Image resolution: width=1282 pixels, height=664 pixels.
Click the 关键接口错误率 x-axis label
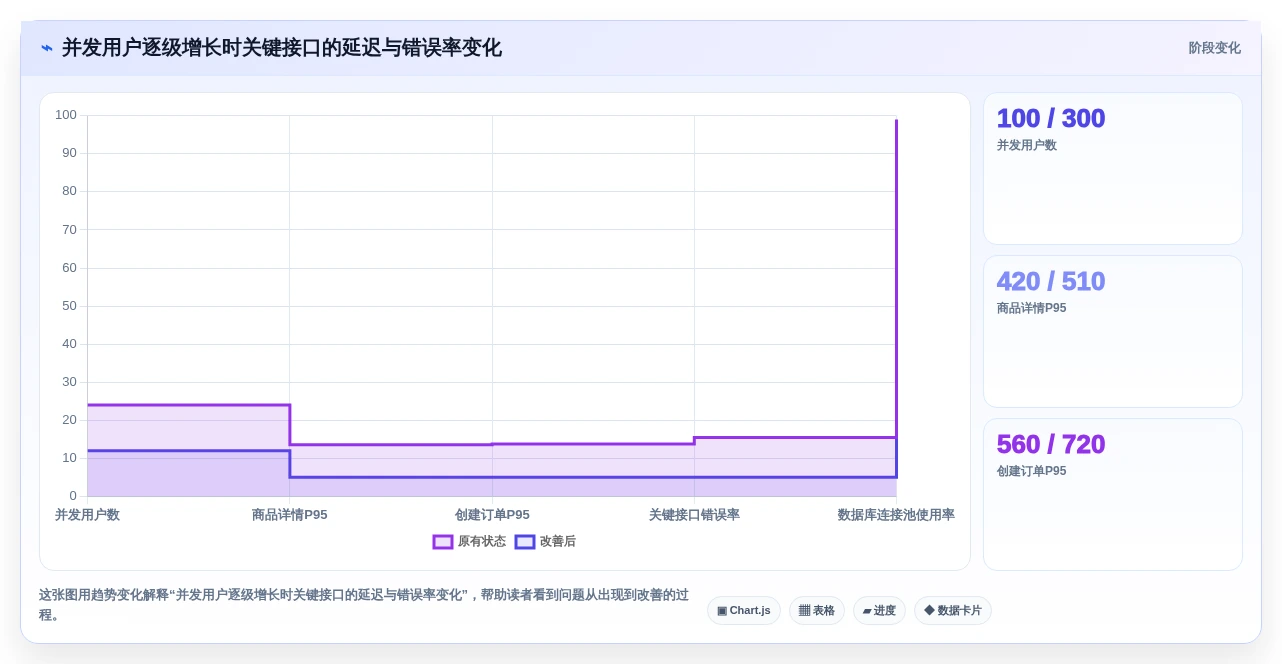click(x=694, y=515)
